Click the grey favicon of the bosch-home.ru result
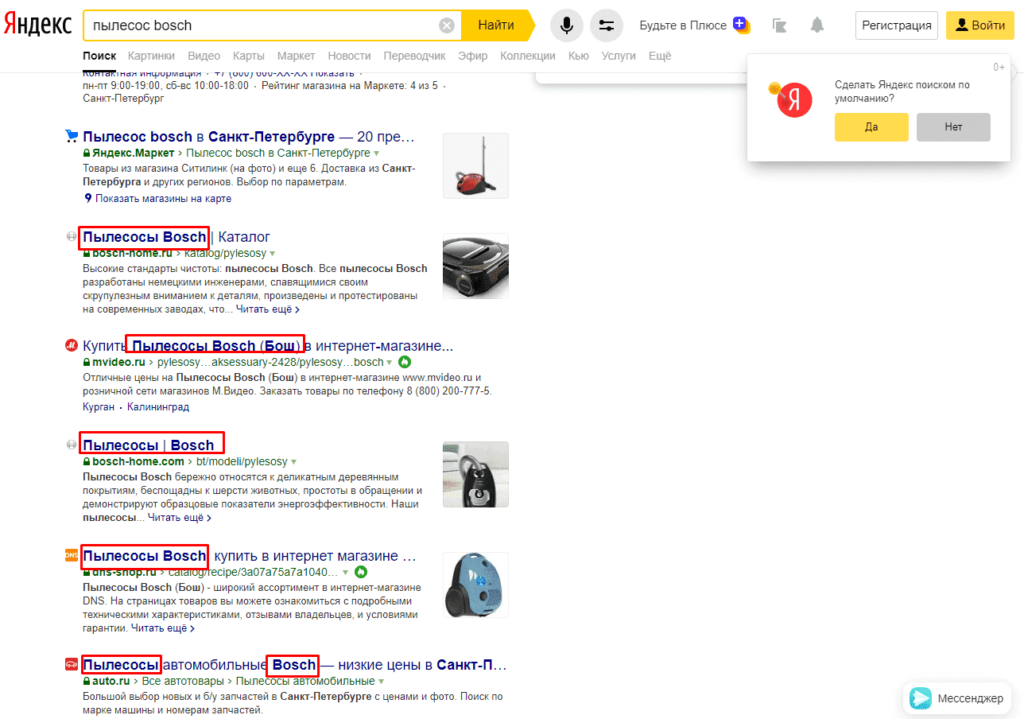The image size is (1024, 719). click(71, 236)
